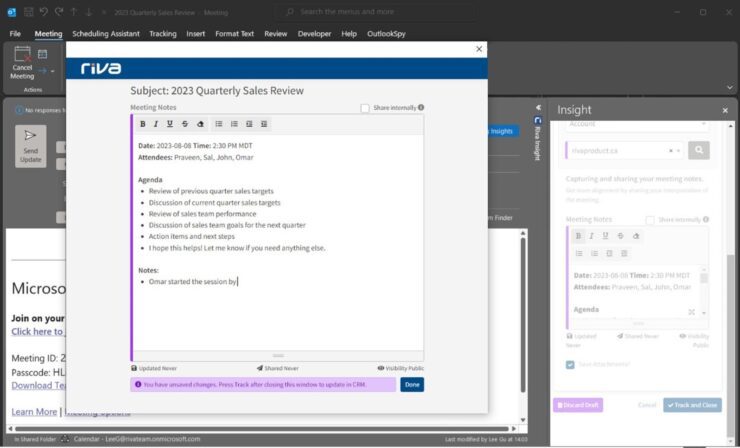Open the Cancel Meeting dropdown arrow
This screenshot has height=448, width=740.
51,71
